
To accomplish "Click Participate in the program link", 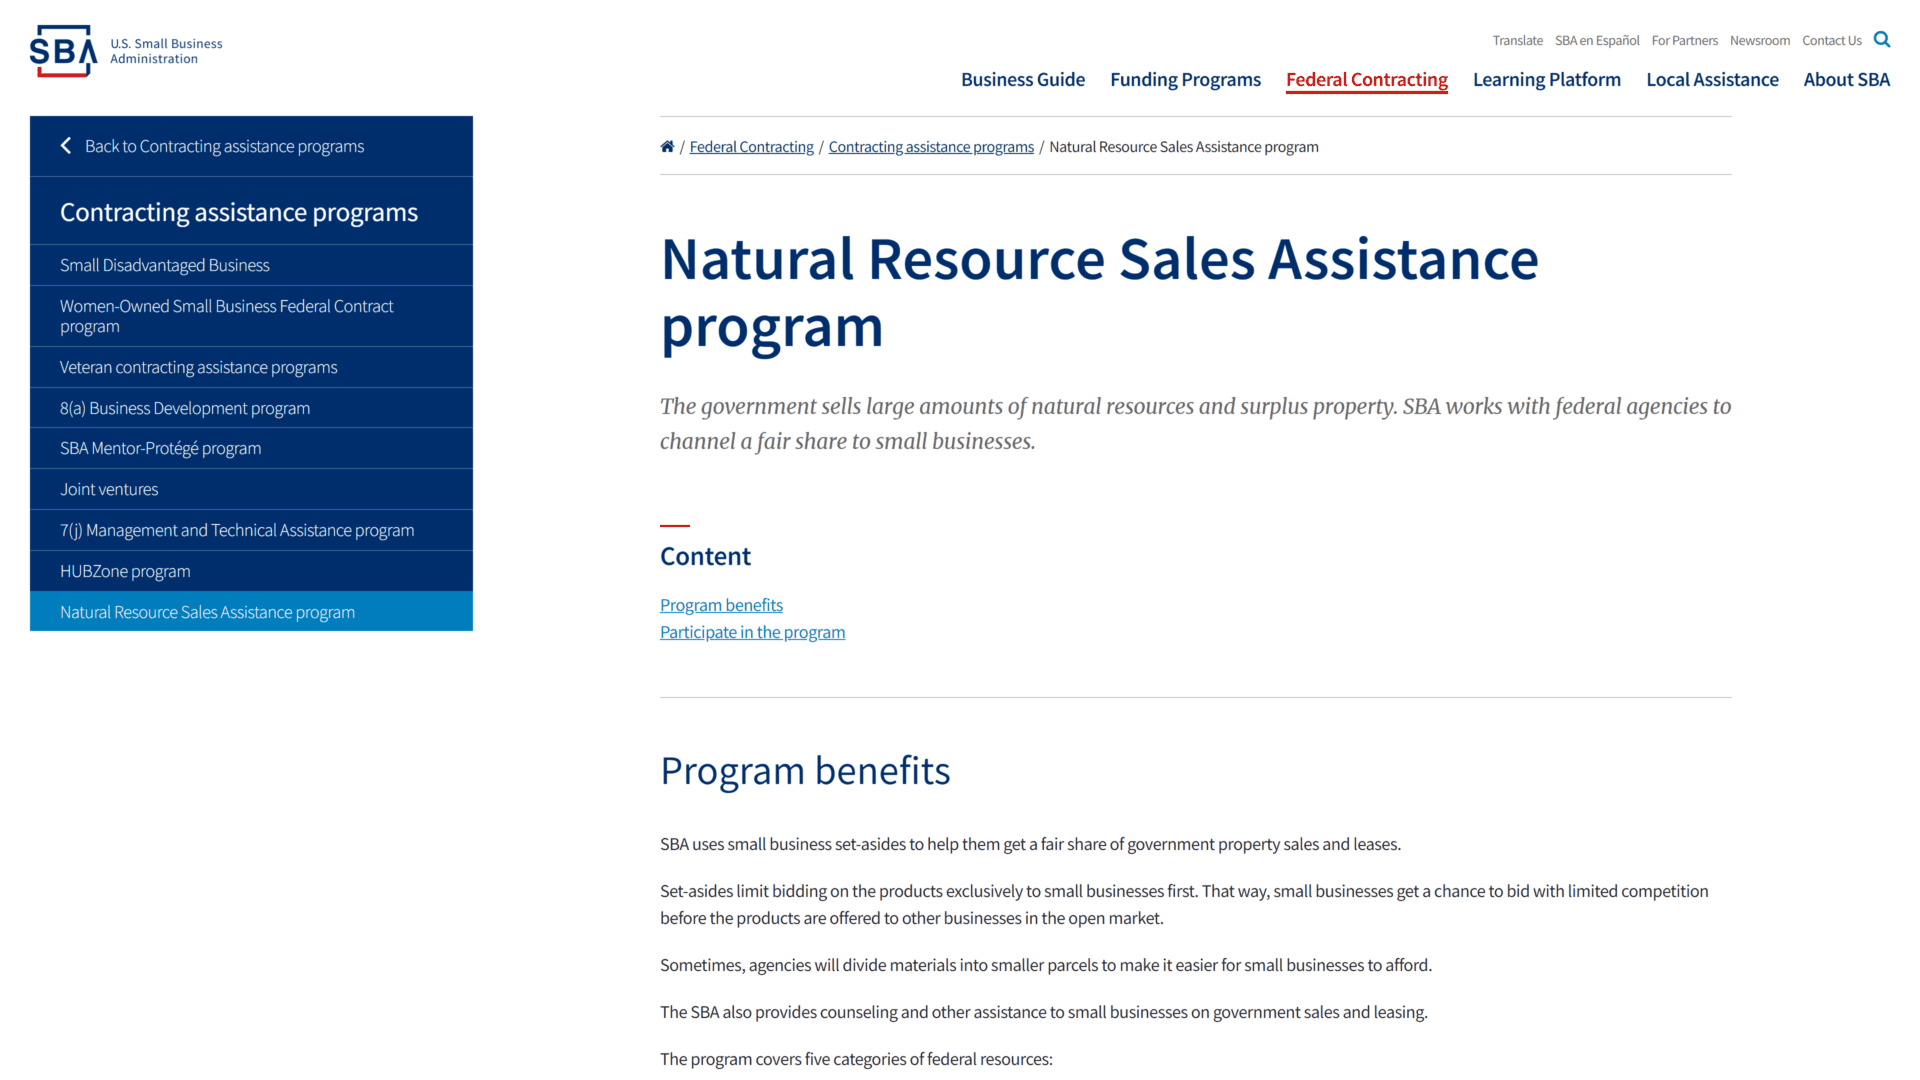I will point(752,632).
